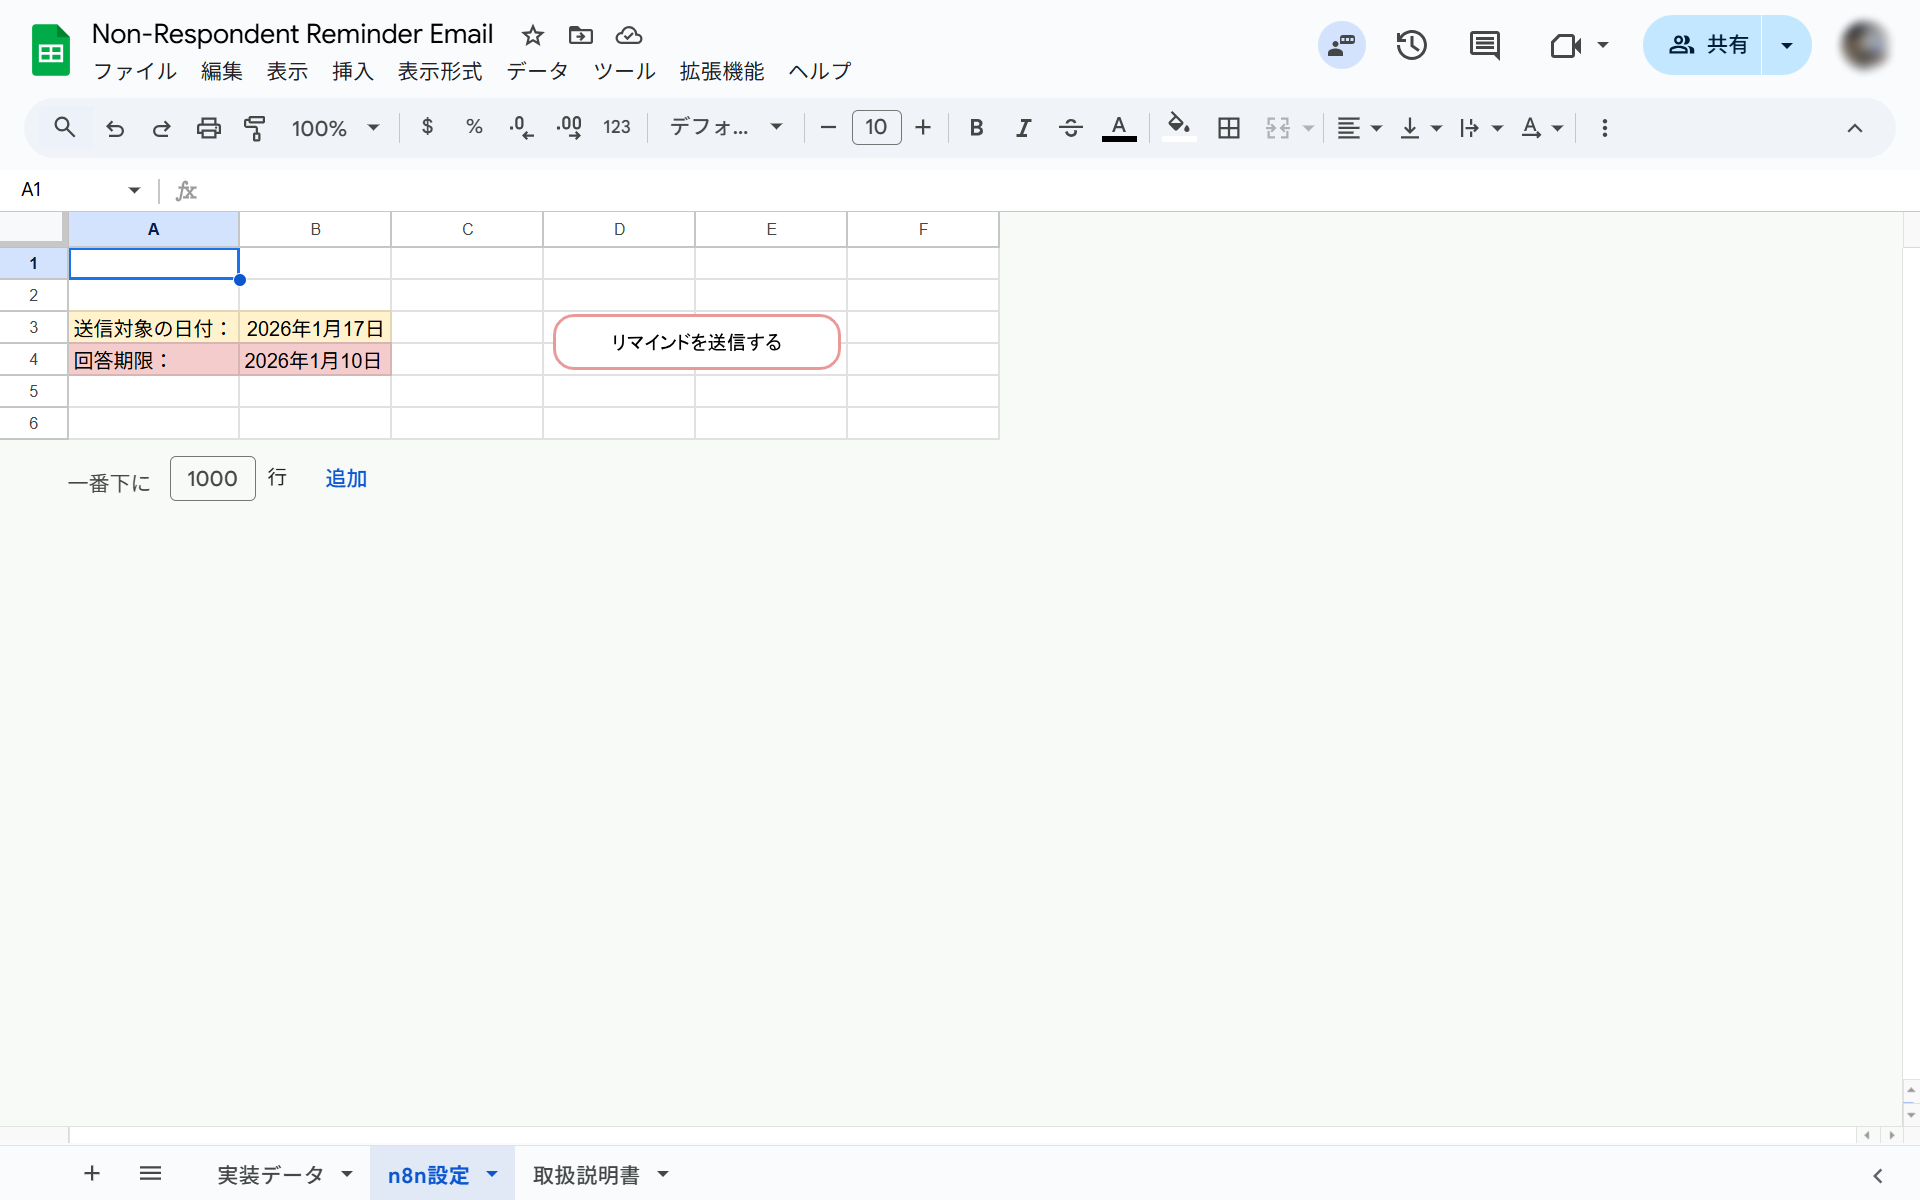Click the fill color bucket icon

click(x=1179, y=126)
